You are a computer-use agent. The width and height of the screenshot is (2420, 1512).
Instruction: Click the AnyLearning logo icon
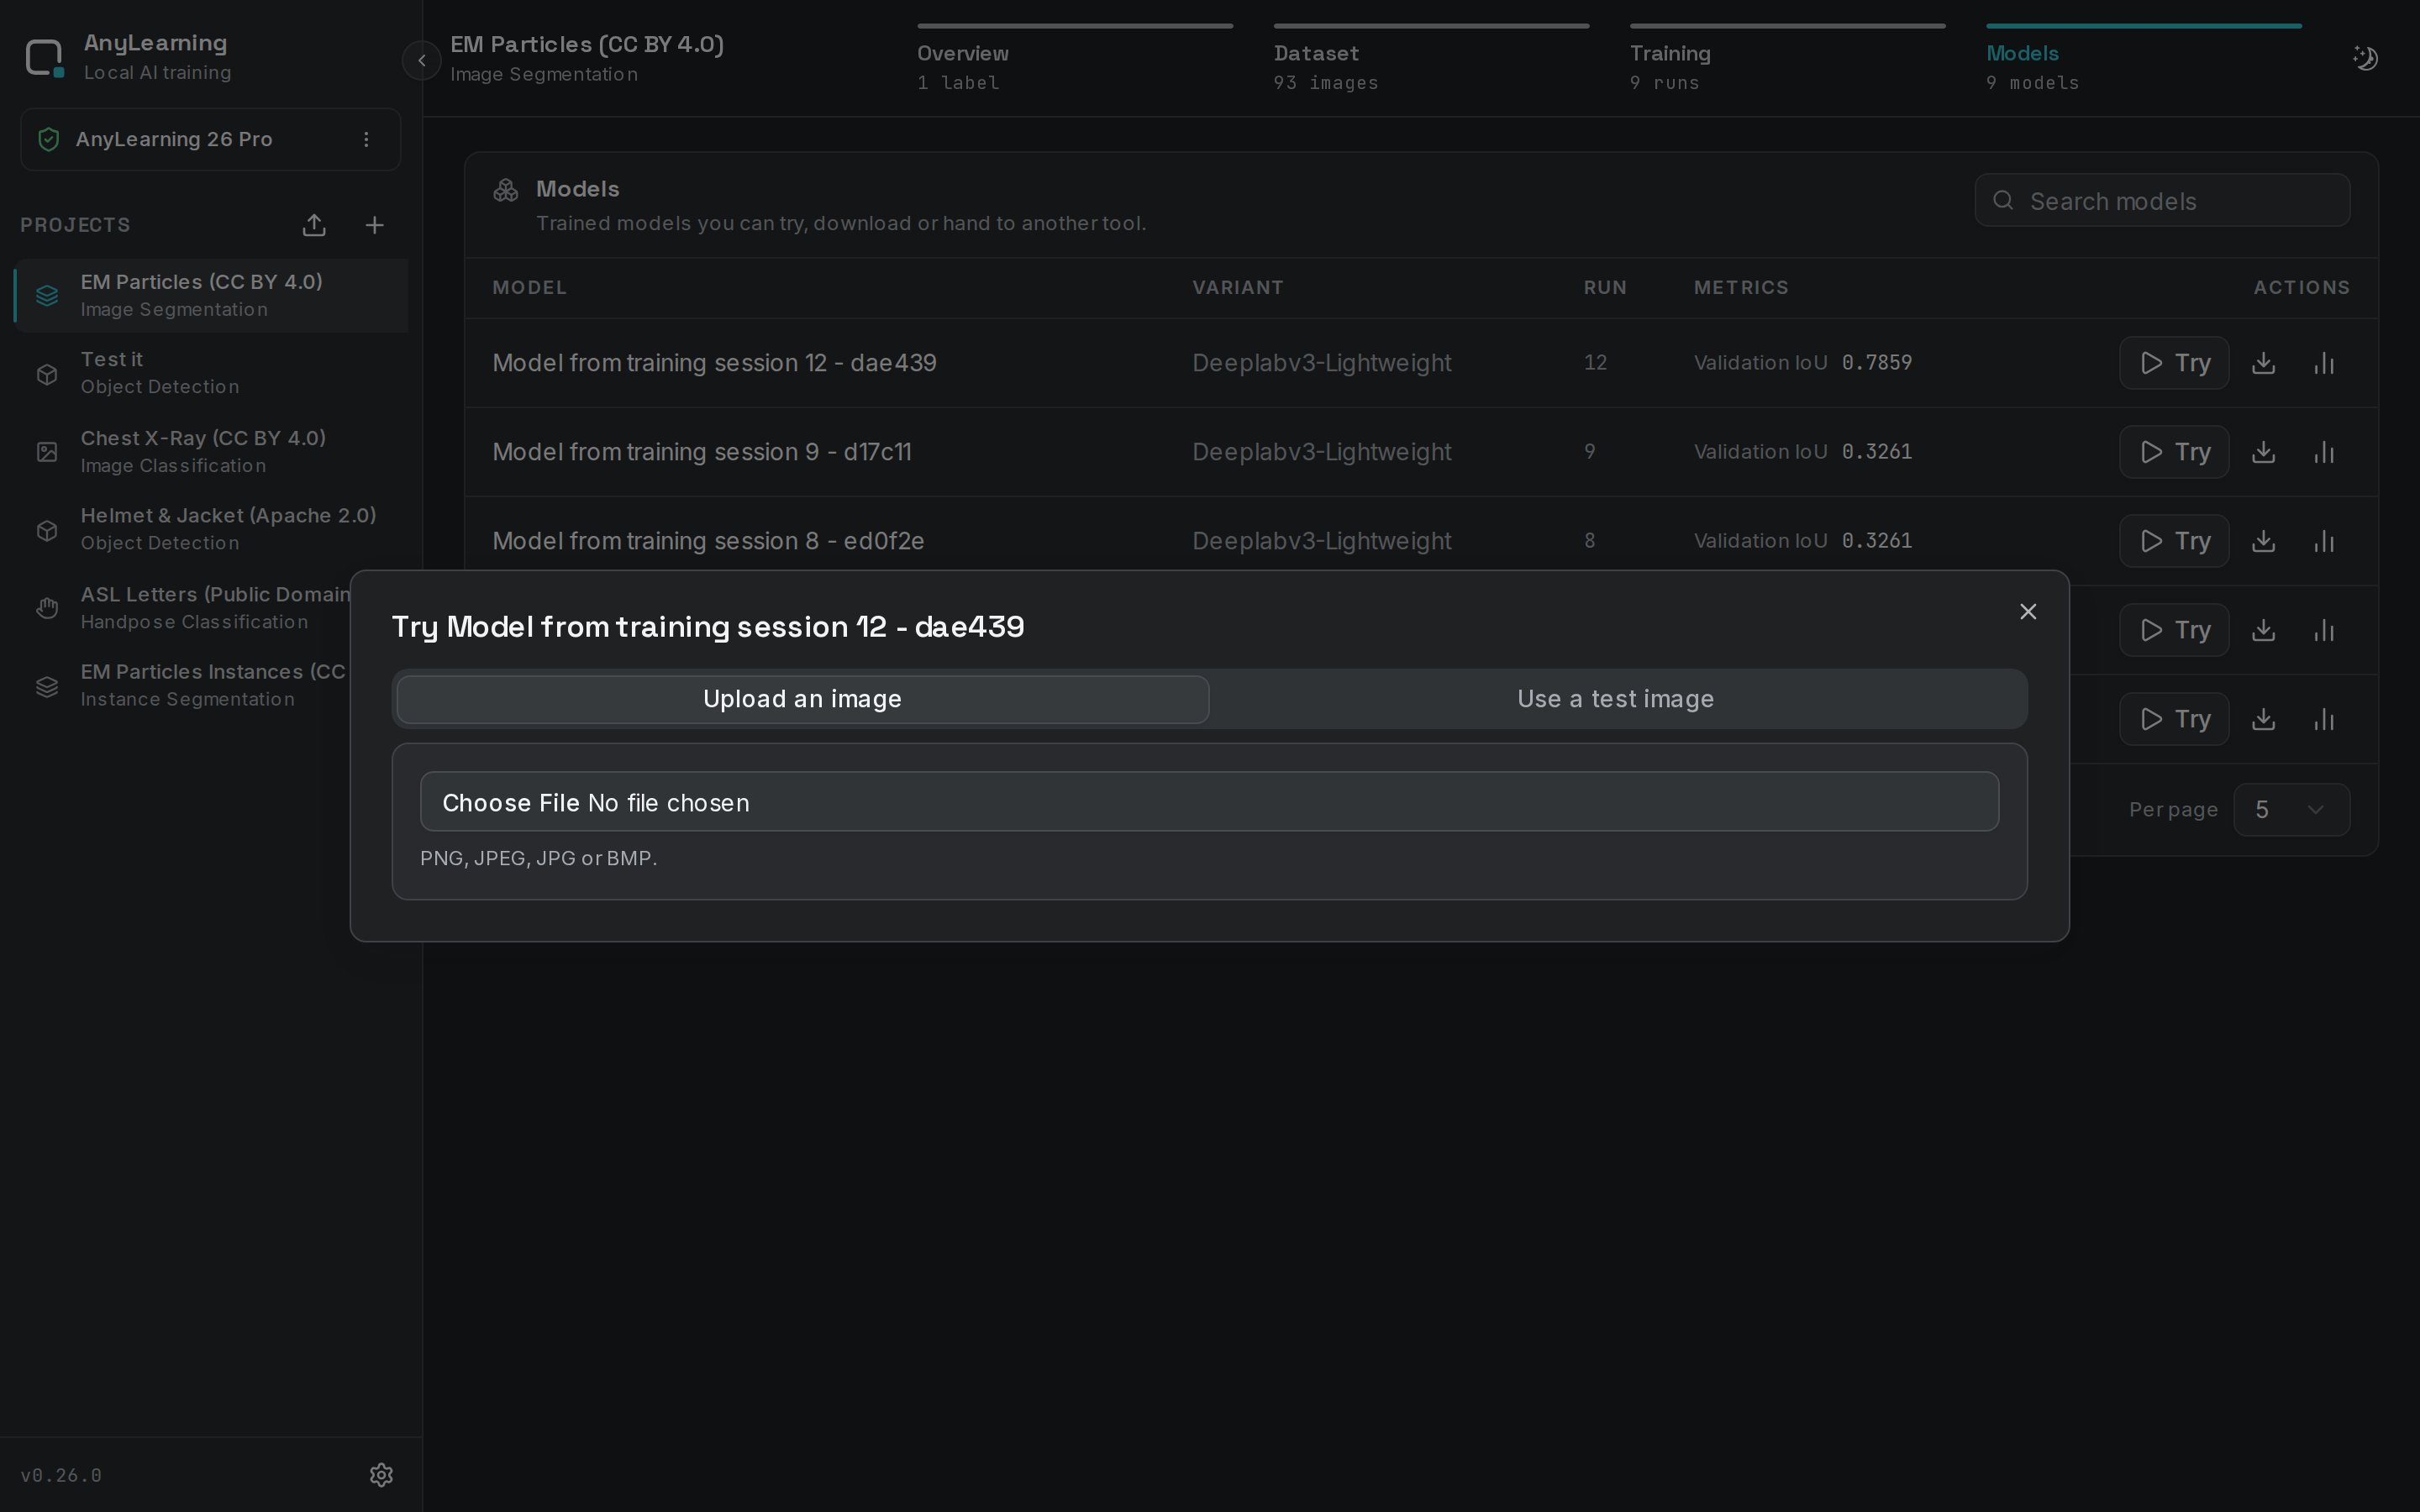click(x=45, y=58)
